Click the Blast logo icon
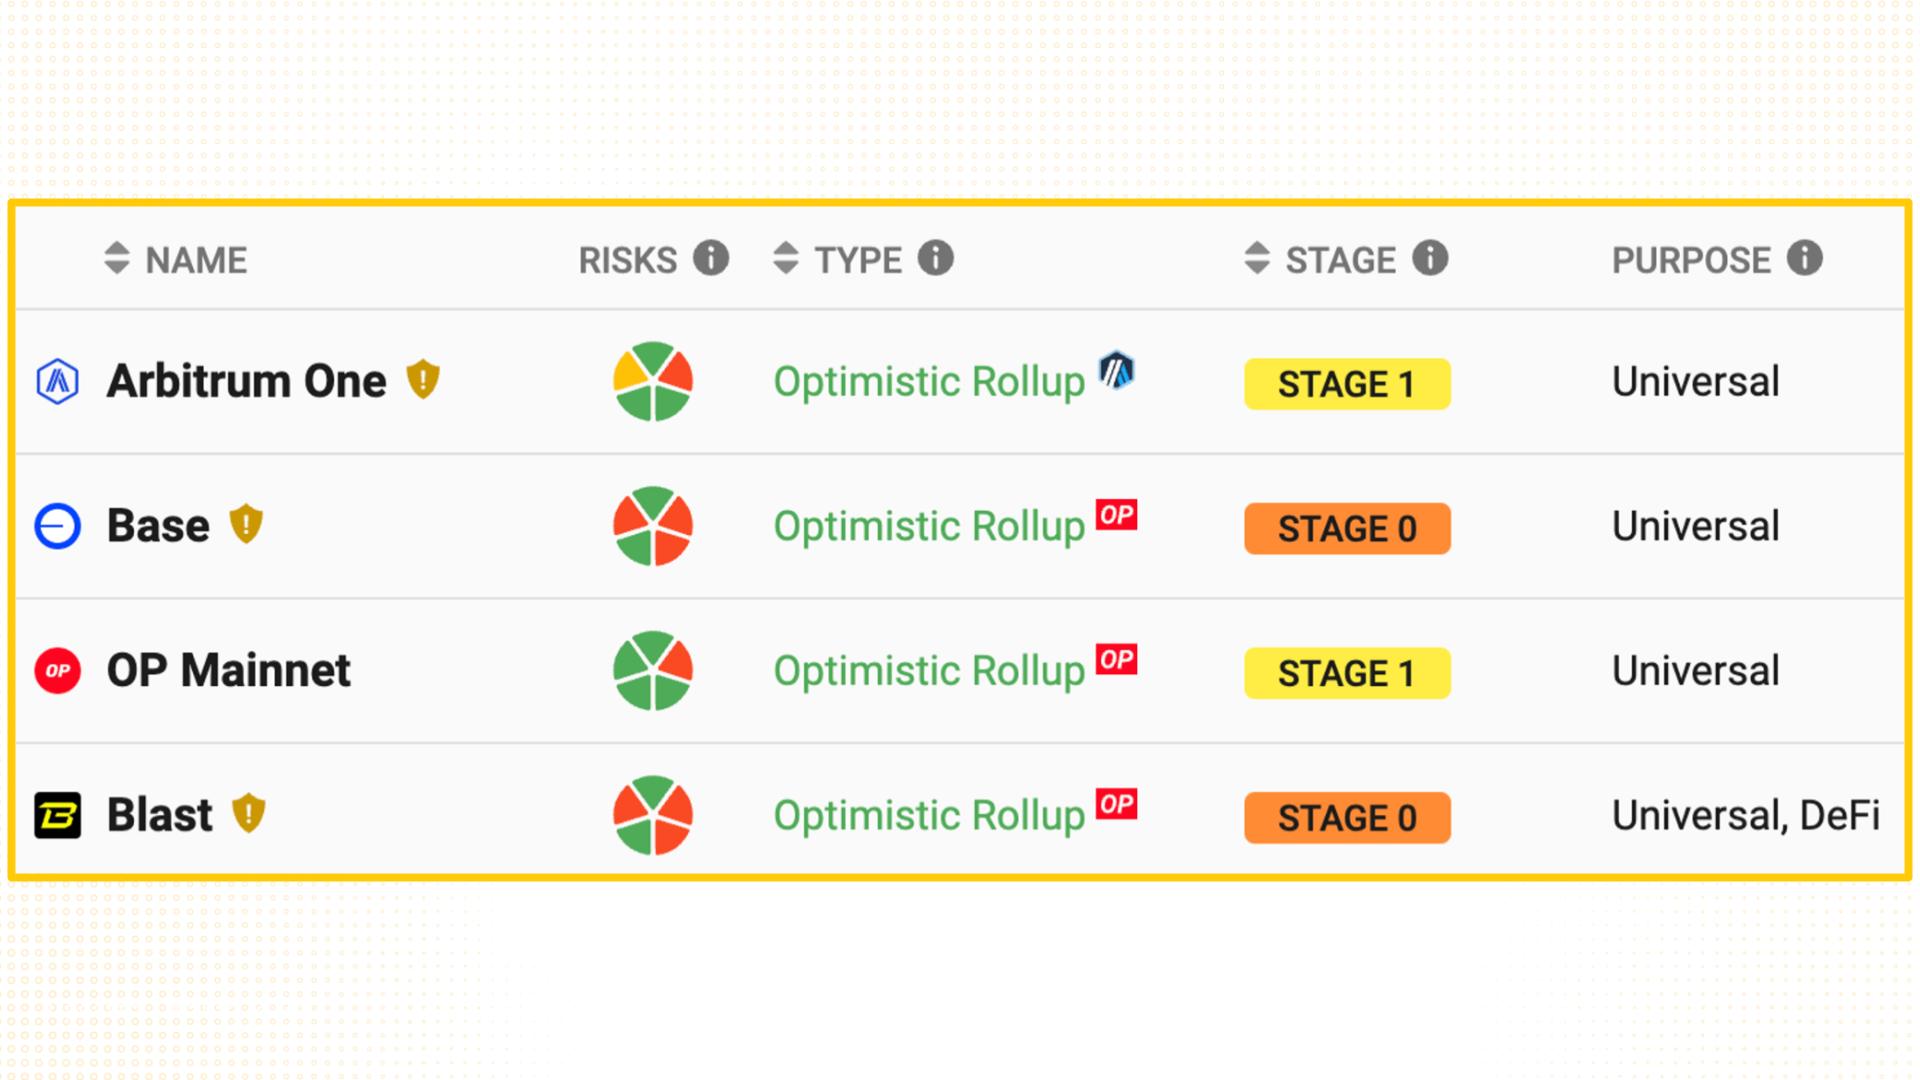The image size is (1920, 1080). tap(57, 815)
